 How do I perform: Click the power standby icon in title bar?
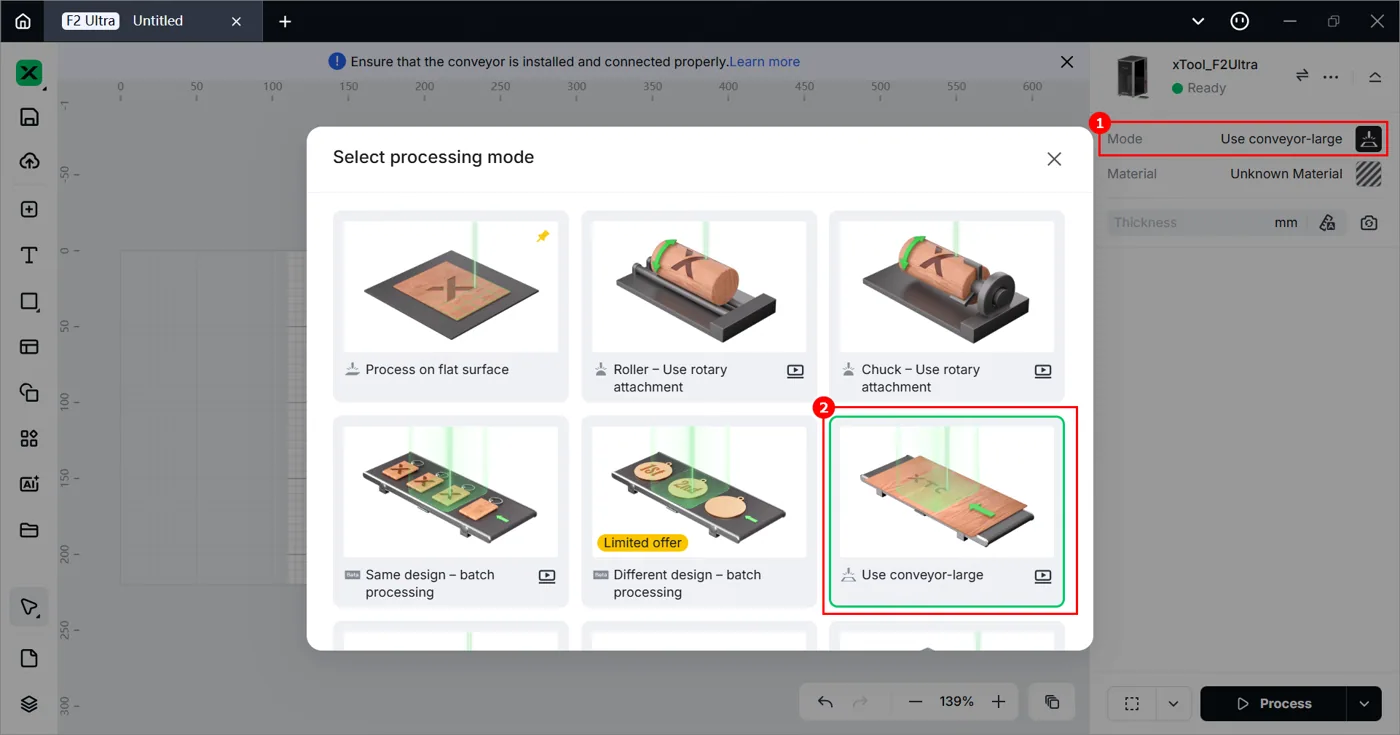click(1239, 21)
